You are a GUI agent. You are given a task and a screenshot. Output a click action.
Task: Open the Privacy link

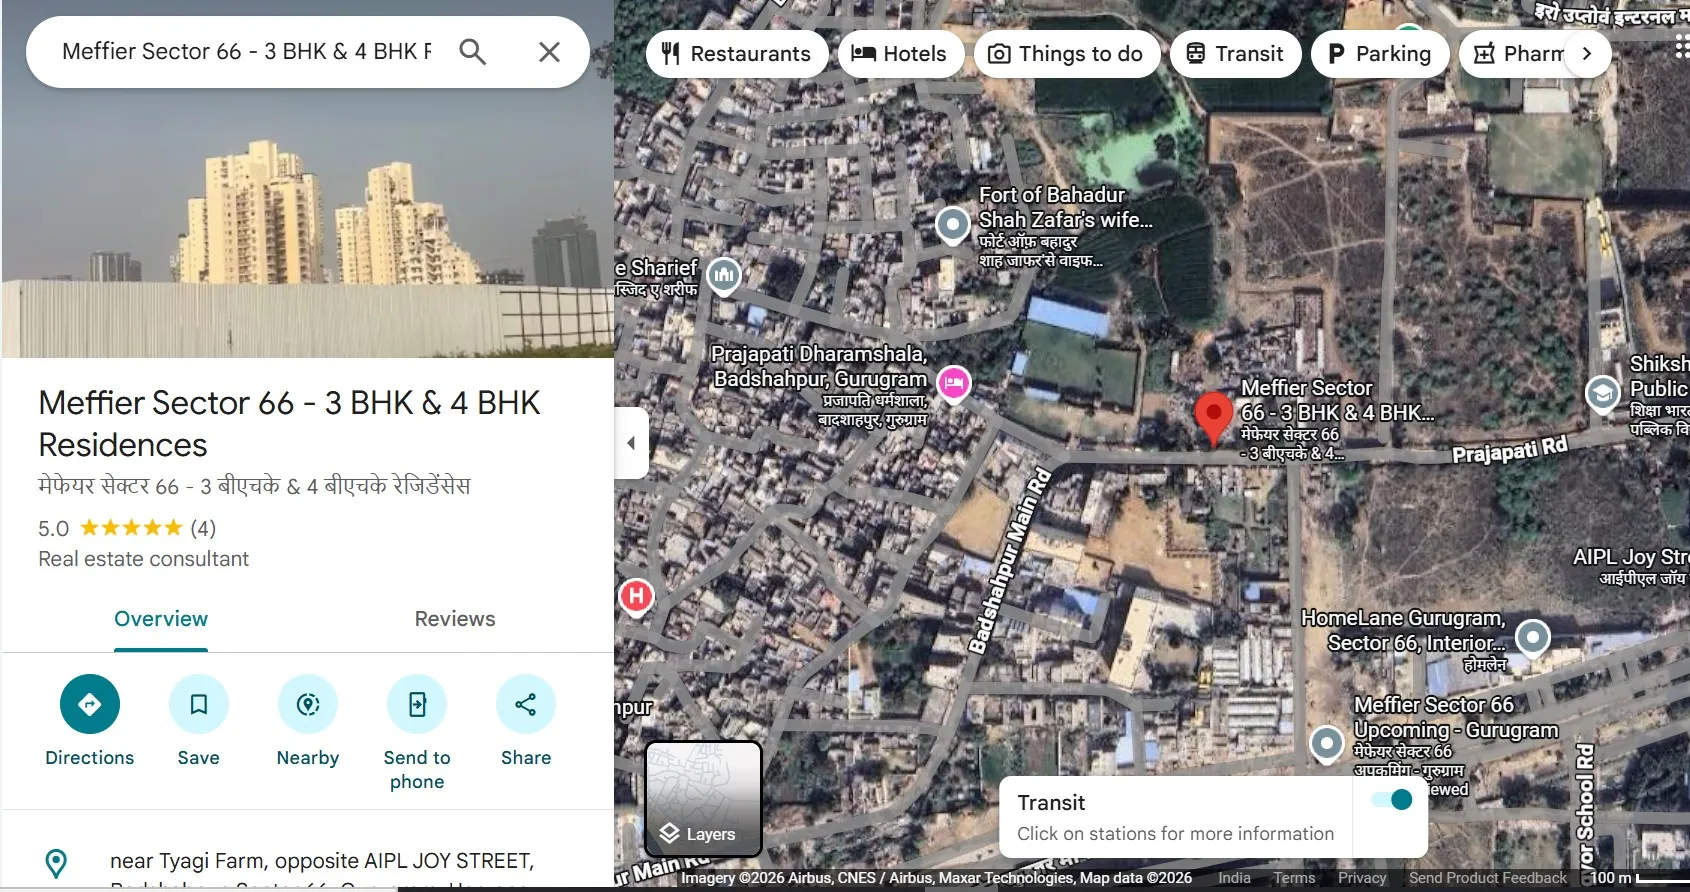point(1362,878)
